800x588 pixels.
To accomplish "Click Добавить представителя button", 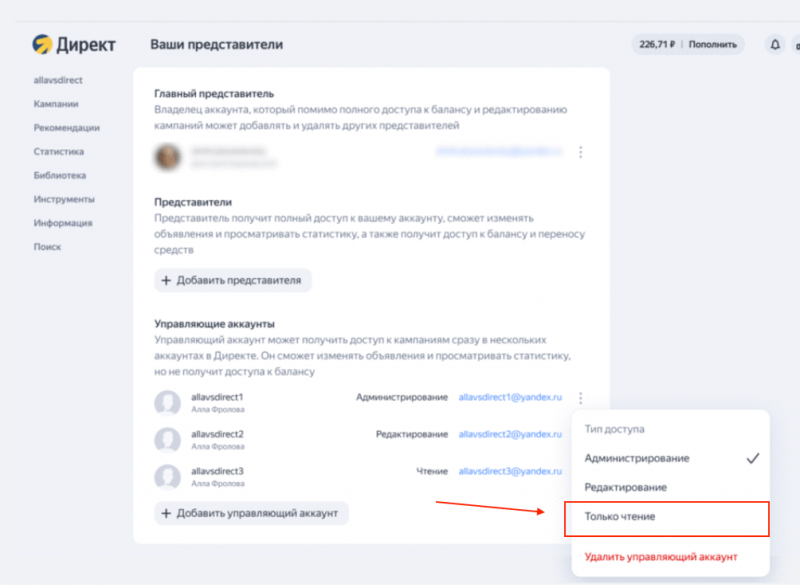I will point(233,280).
